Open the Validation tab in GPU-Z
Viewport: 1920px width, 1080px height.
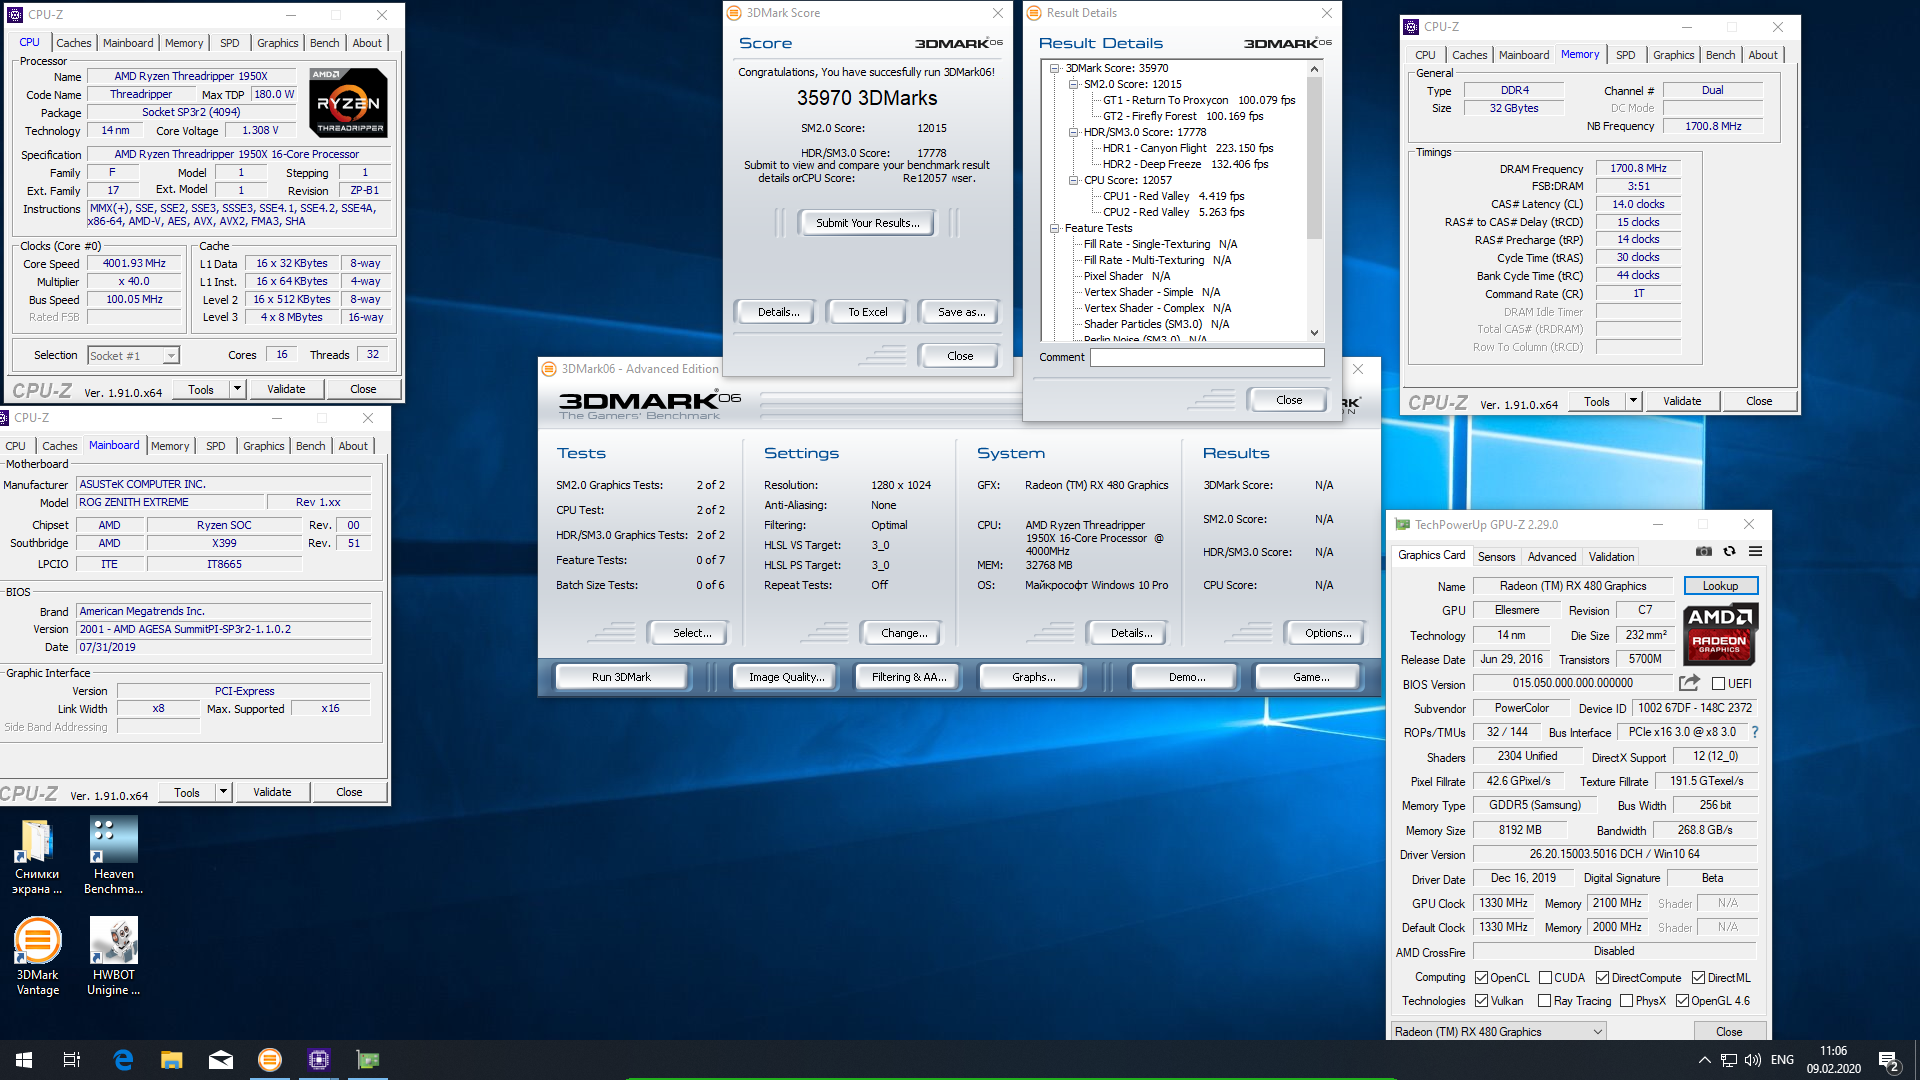1611,557
